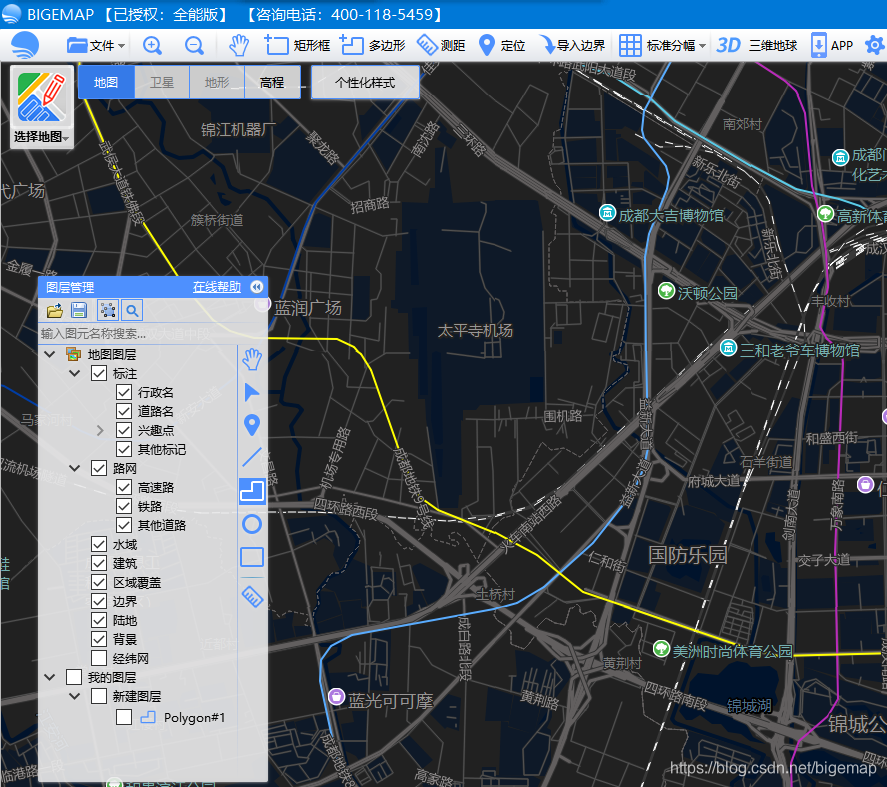Choose the 多边形 polygon selection tool

coord(373,45)
